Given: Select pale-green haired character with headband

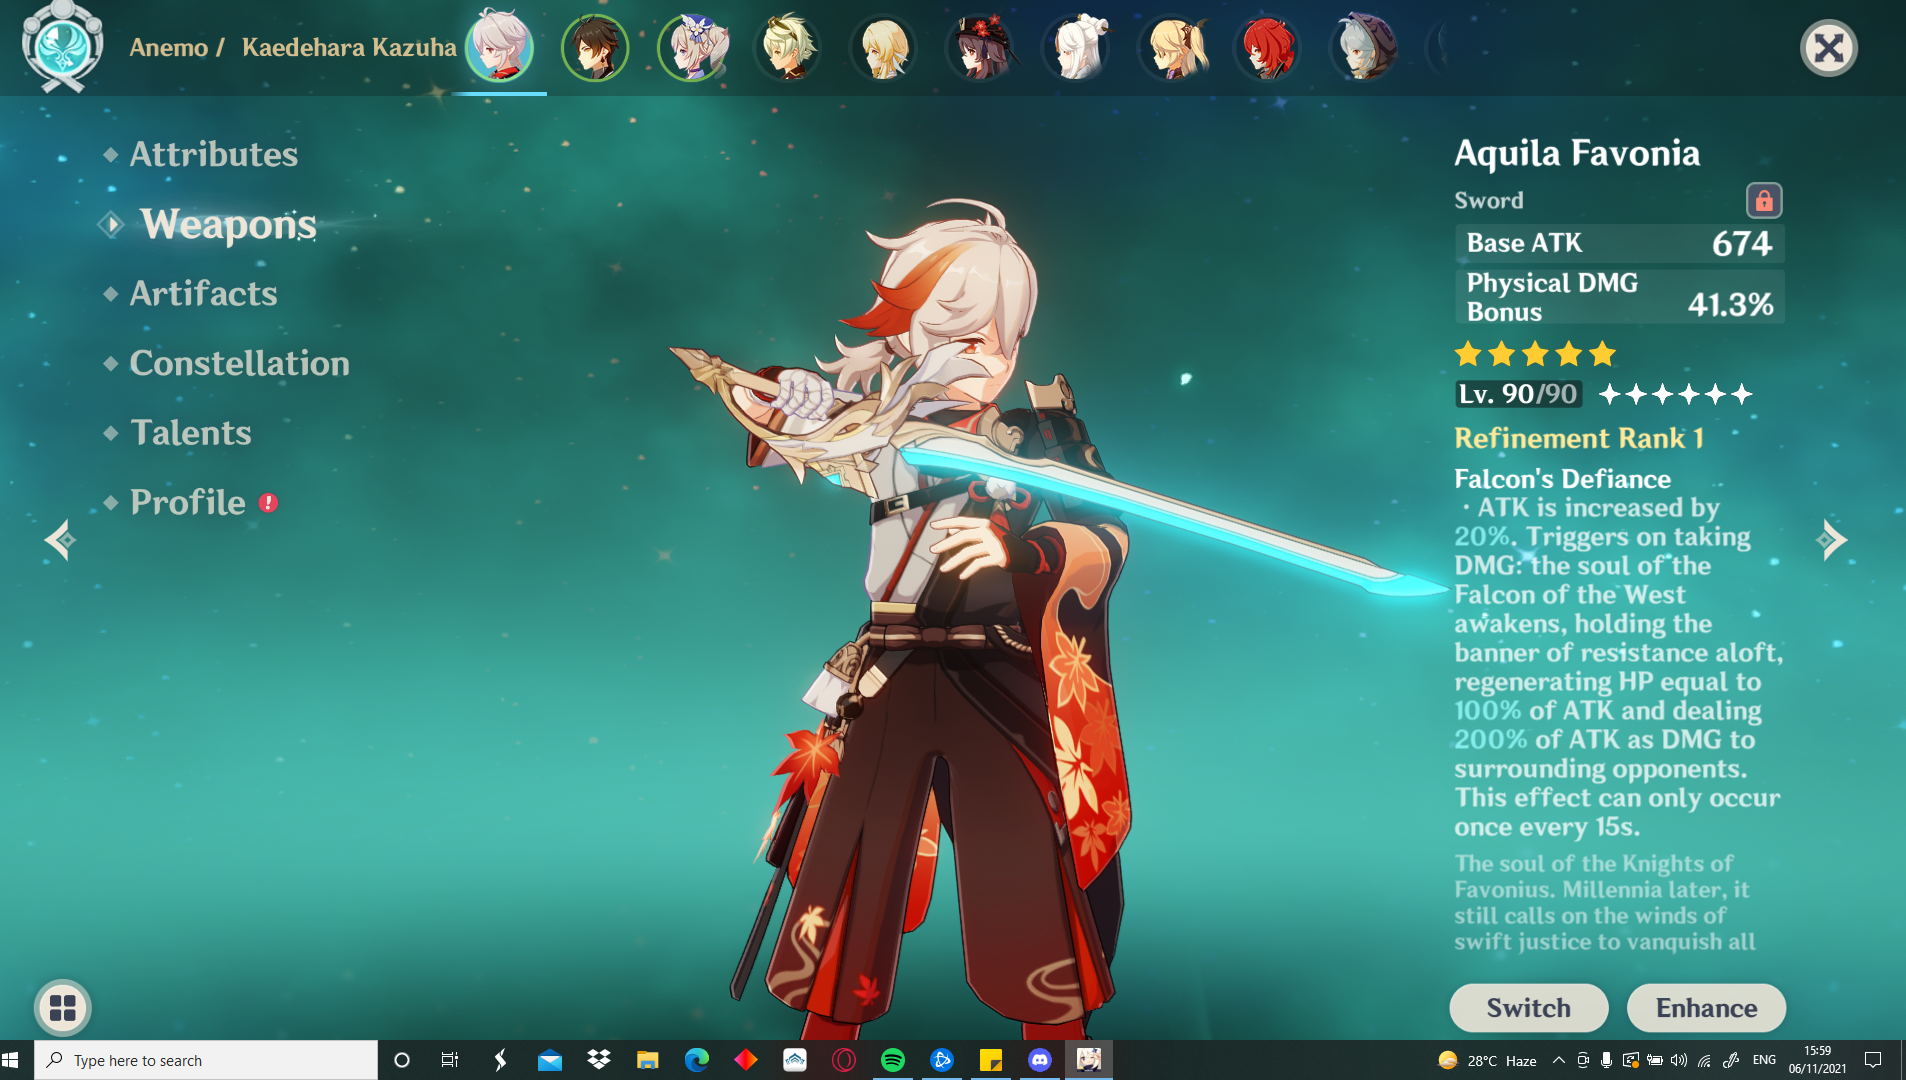Looking at the screenshot, I should [788, 46].
